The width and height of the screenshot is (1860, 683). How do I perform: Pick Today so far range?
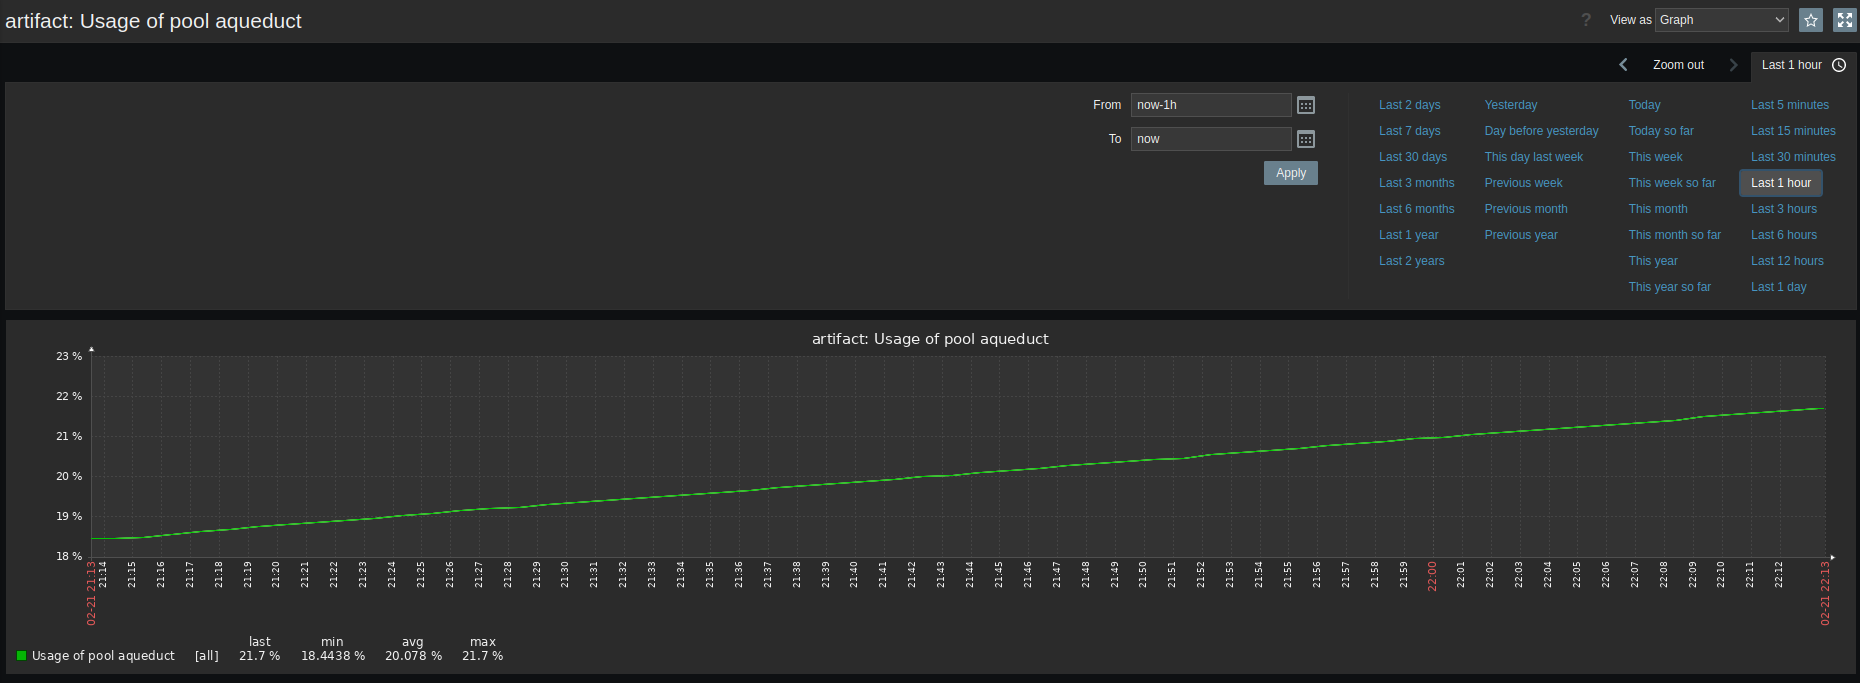(1661, 131)
